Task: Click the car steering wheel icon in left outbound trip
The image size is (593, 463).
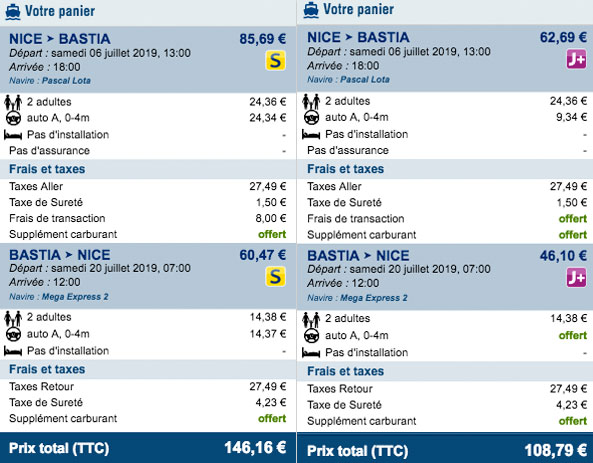Action: (x=14, y=118)
